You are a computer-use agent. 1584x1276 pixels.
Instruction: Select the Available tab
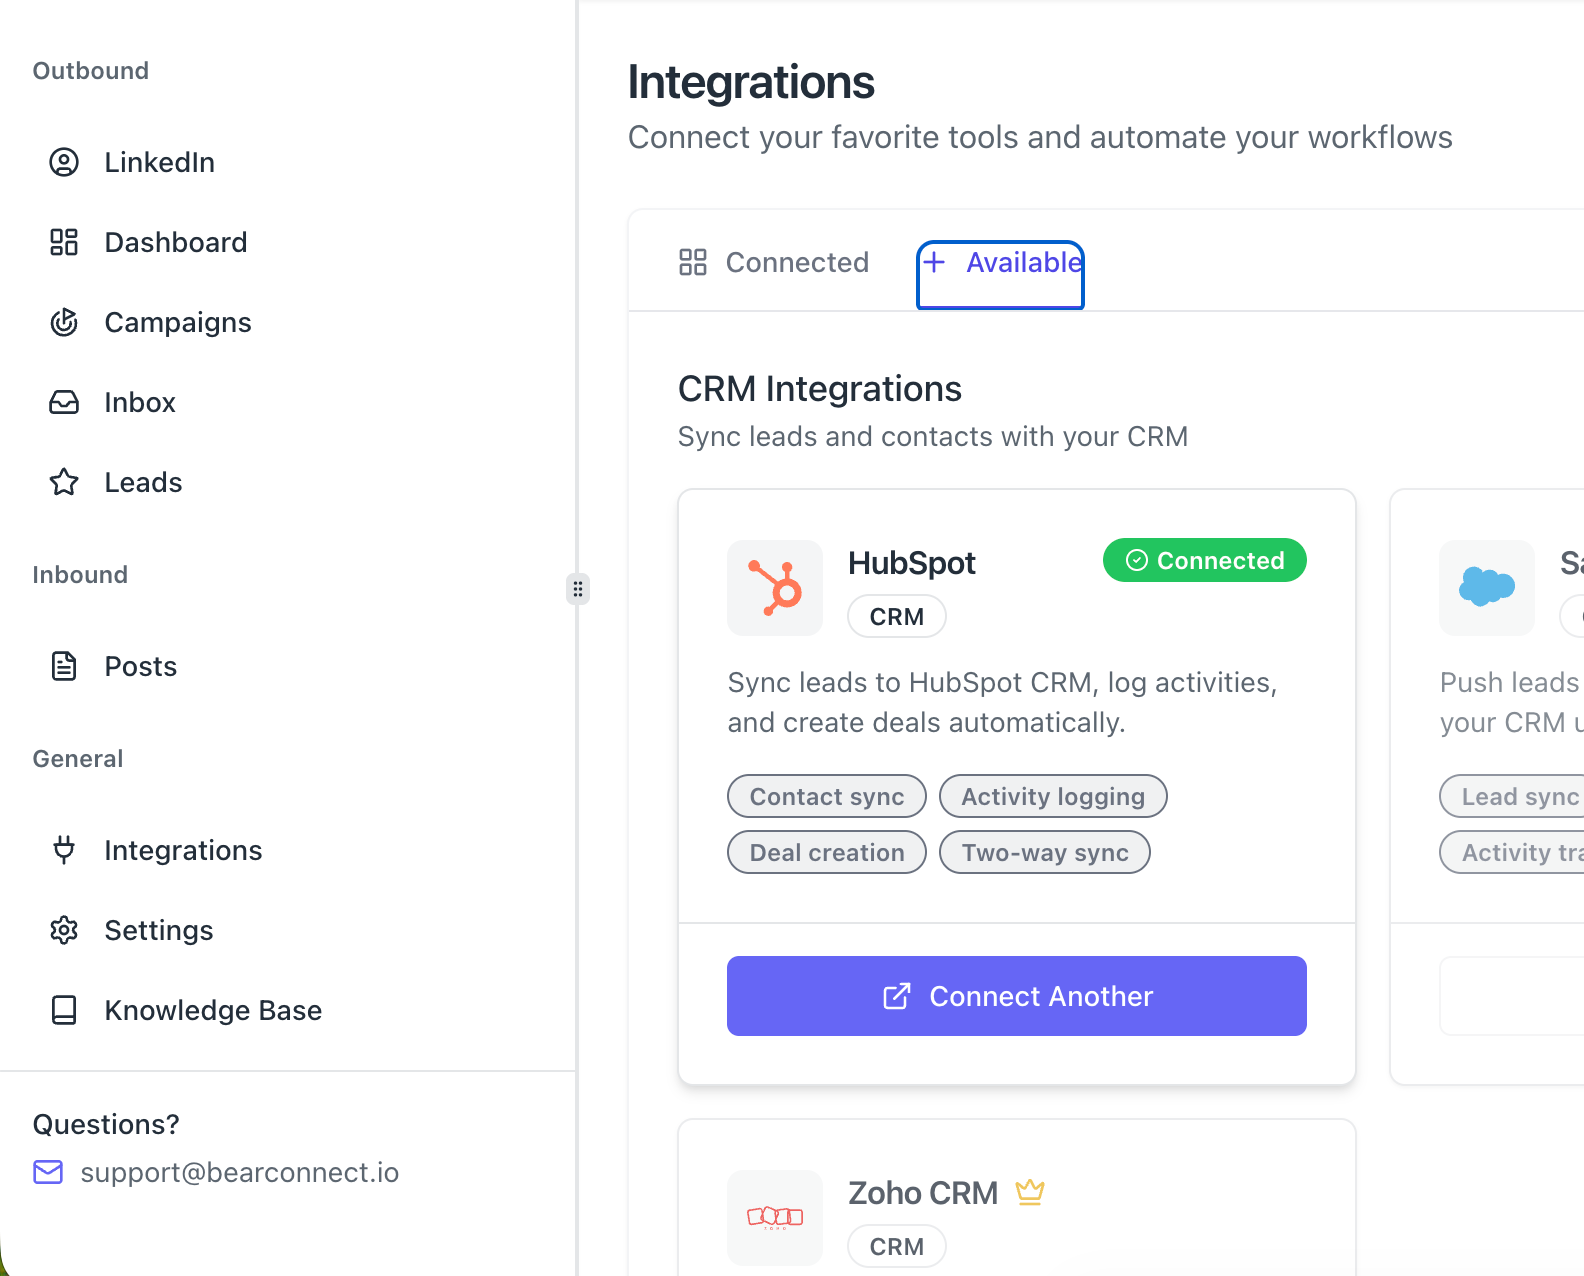(x=1001, y=263)
